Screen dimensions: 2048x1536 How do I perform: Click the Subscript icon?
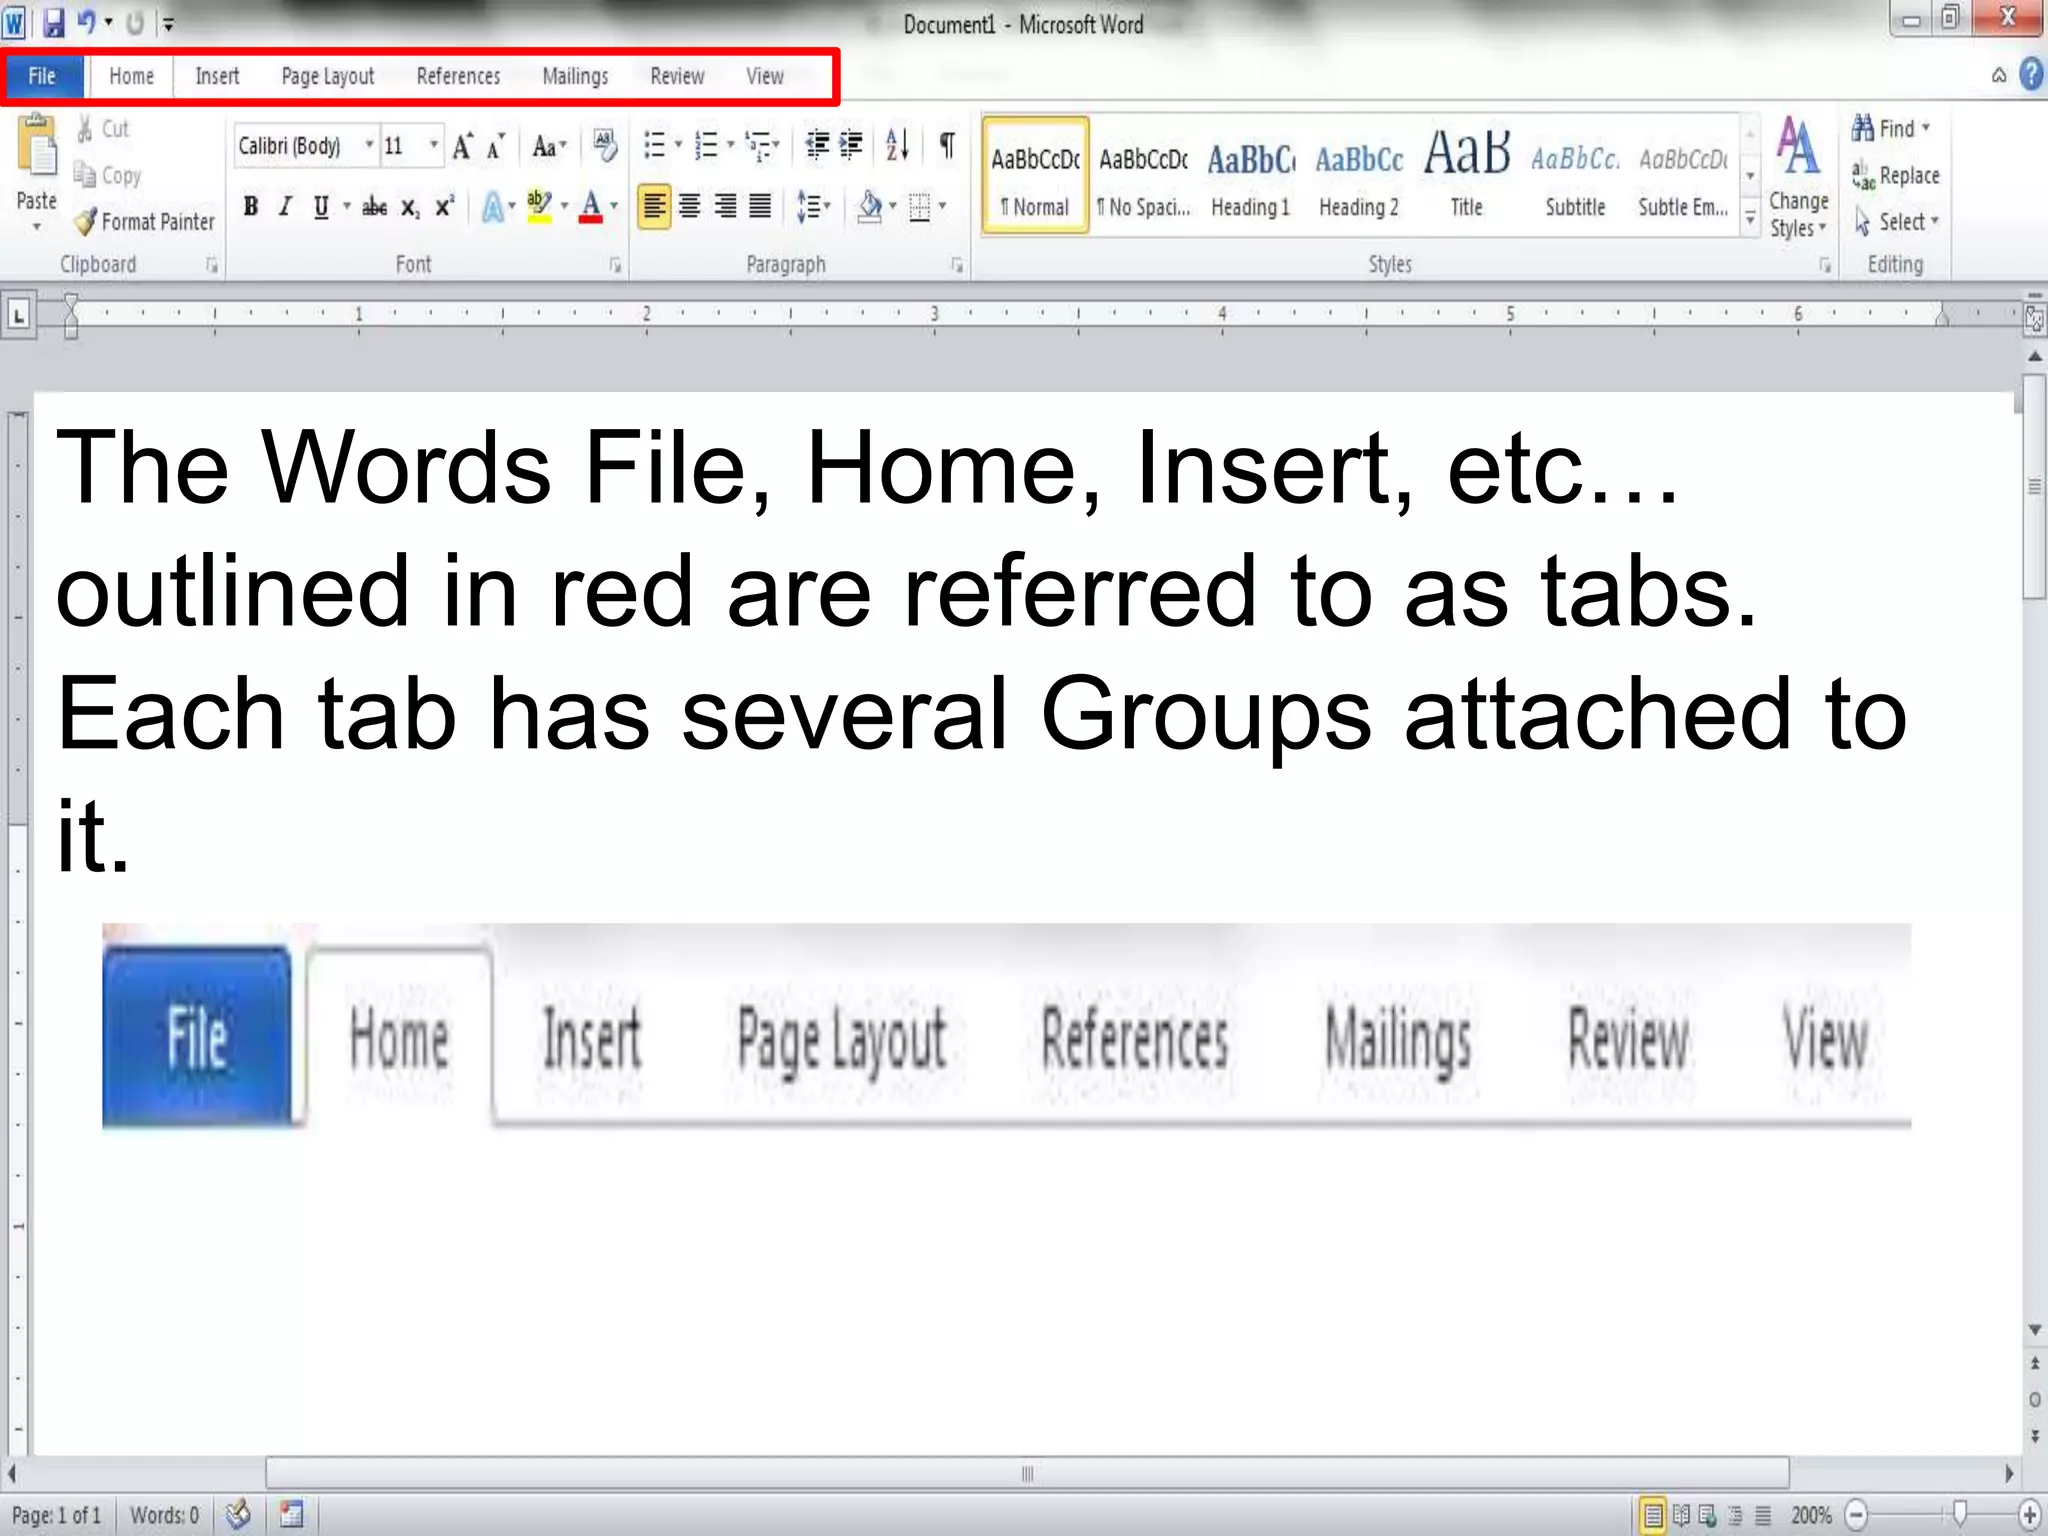pyautogui.click(x=410, y=207)
